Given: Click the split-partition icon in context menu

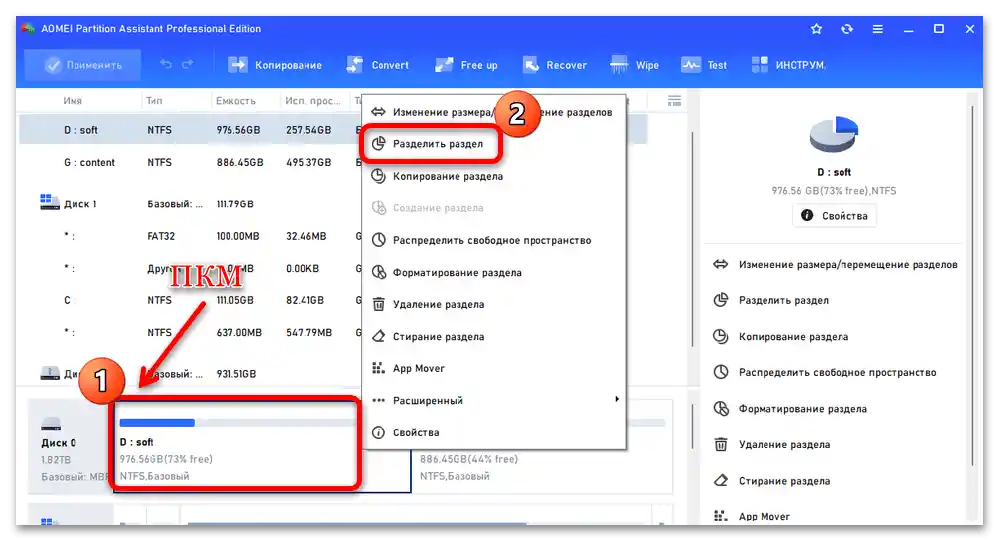Looking at the screenshot, I should point(378,144).
